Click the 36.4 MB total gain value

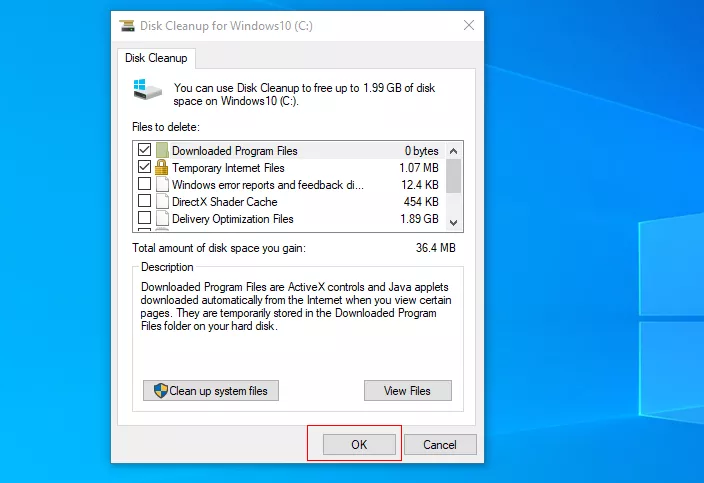[436, 248]
